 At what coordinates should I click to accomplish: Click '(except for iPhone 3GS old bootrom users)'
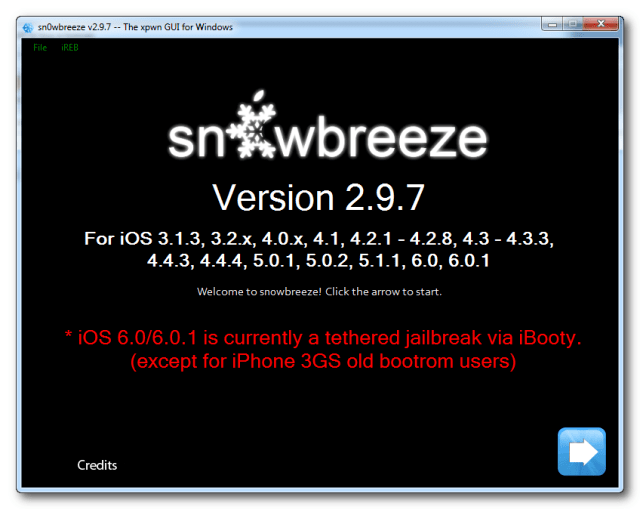pyautogui.click(x=323, y=361)
